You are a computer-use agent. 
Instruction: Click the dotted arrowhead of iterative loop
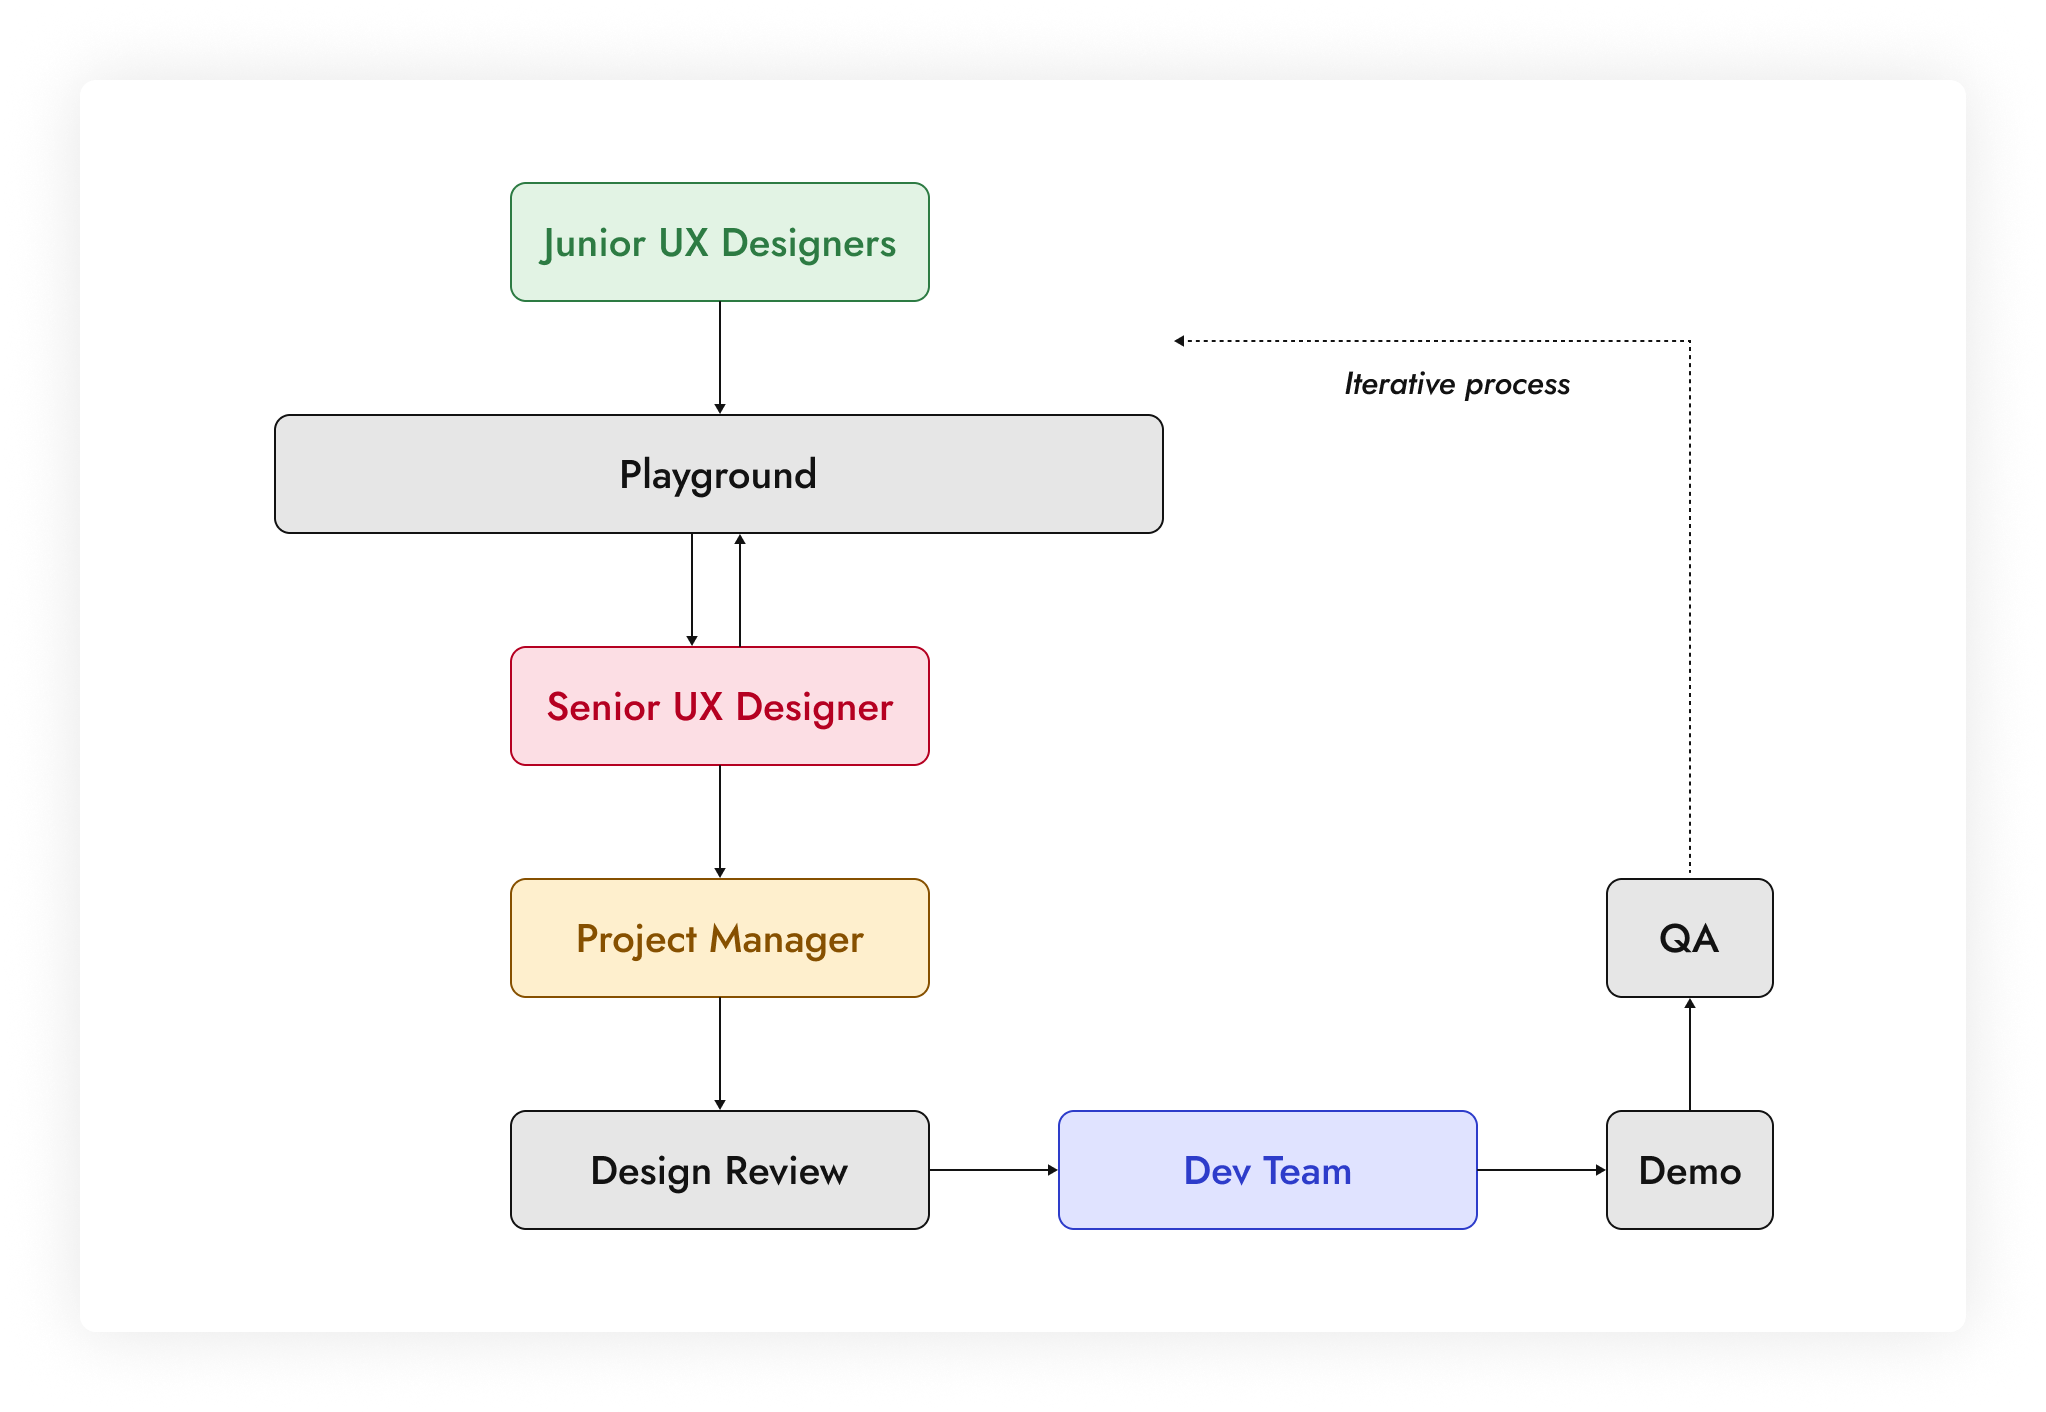[1180, 341]
